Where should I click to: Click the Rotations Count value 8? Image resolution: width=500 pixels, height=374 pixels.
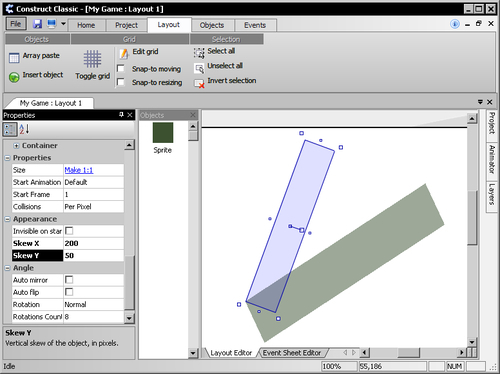pyautogui.click(x=93, y=317)
